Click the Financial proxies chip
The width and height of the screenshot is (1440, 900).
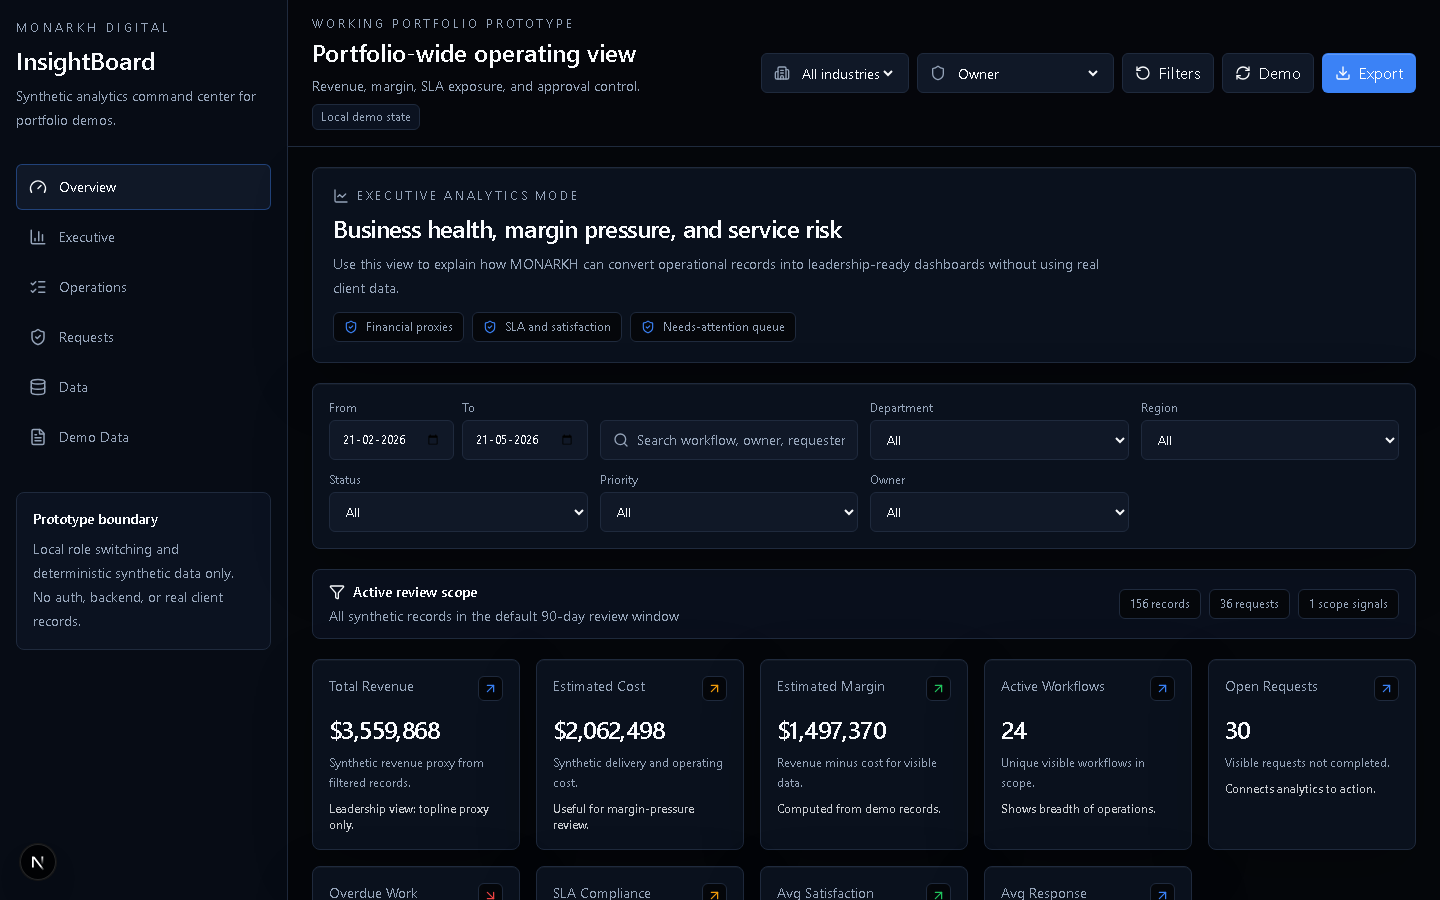(398, 327)
